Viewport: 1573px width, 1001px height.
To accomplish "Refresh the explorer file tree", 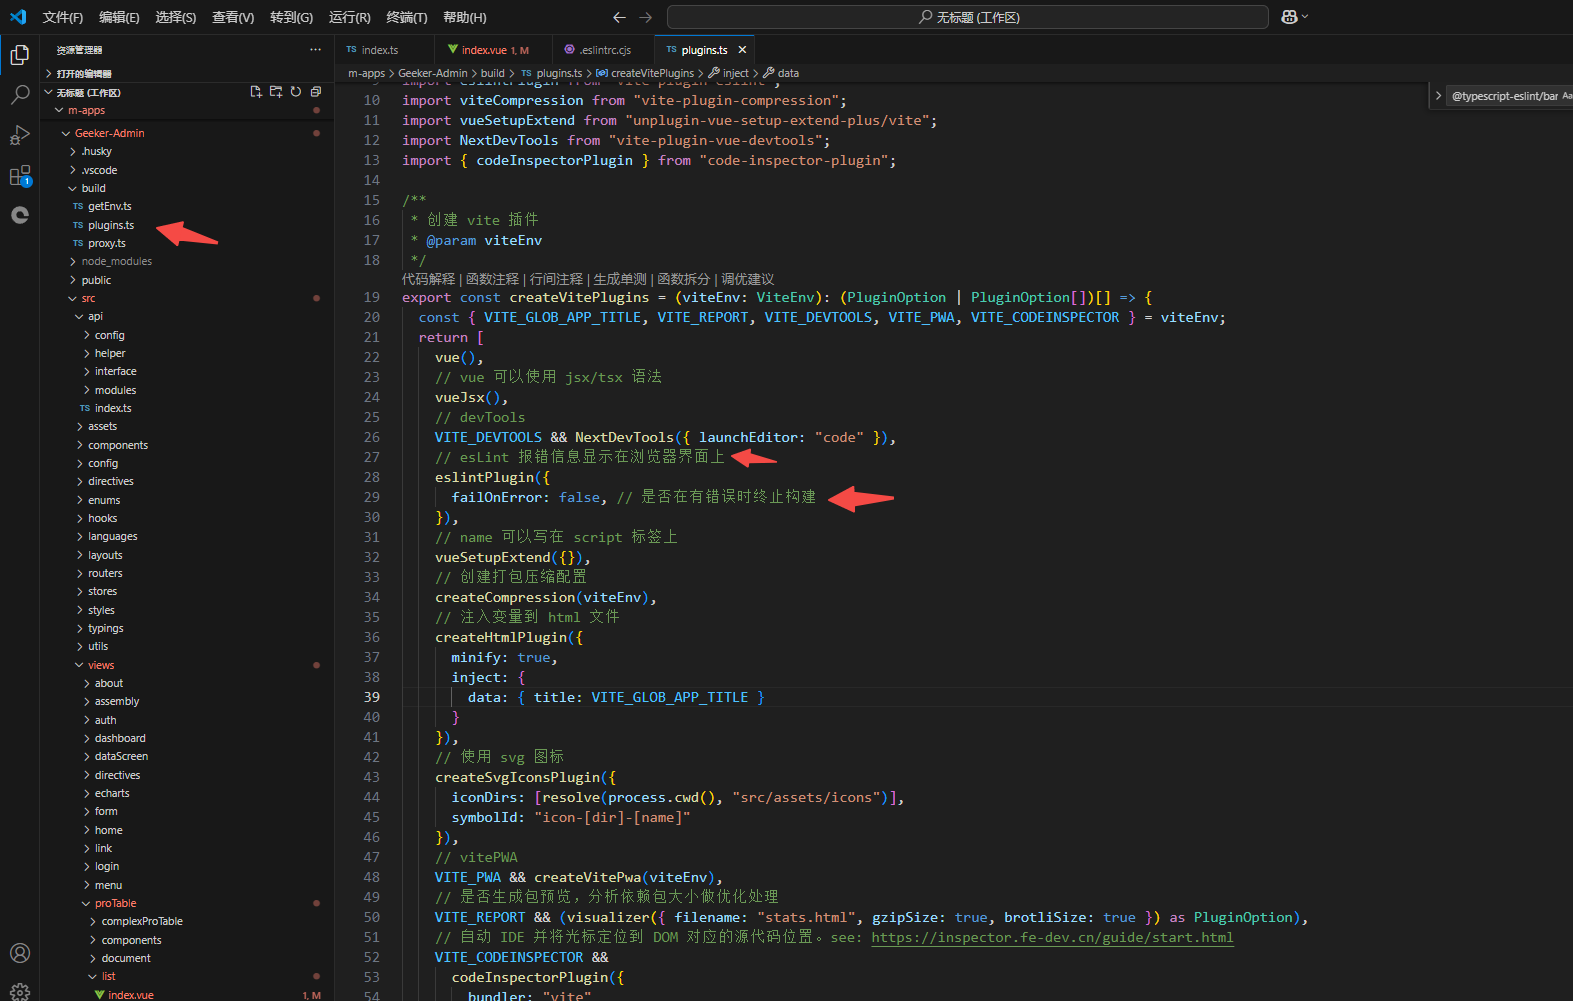I will point(296,92).
